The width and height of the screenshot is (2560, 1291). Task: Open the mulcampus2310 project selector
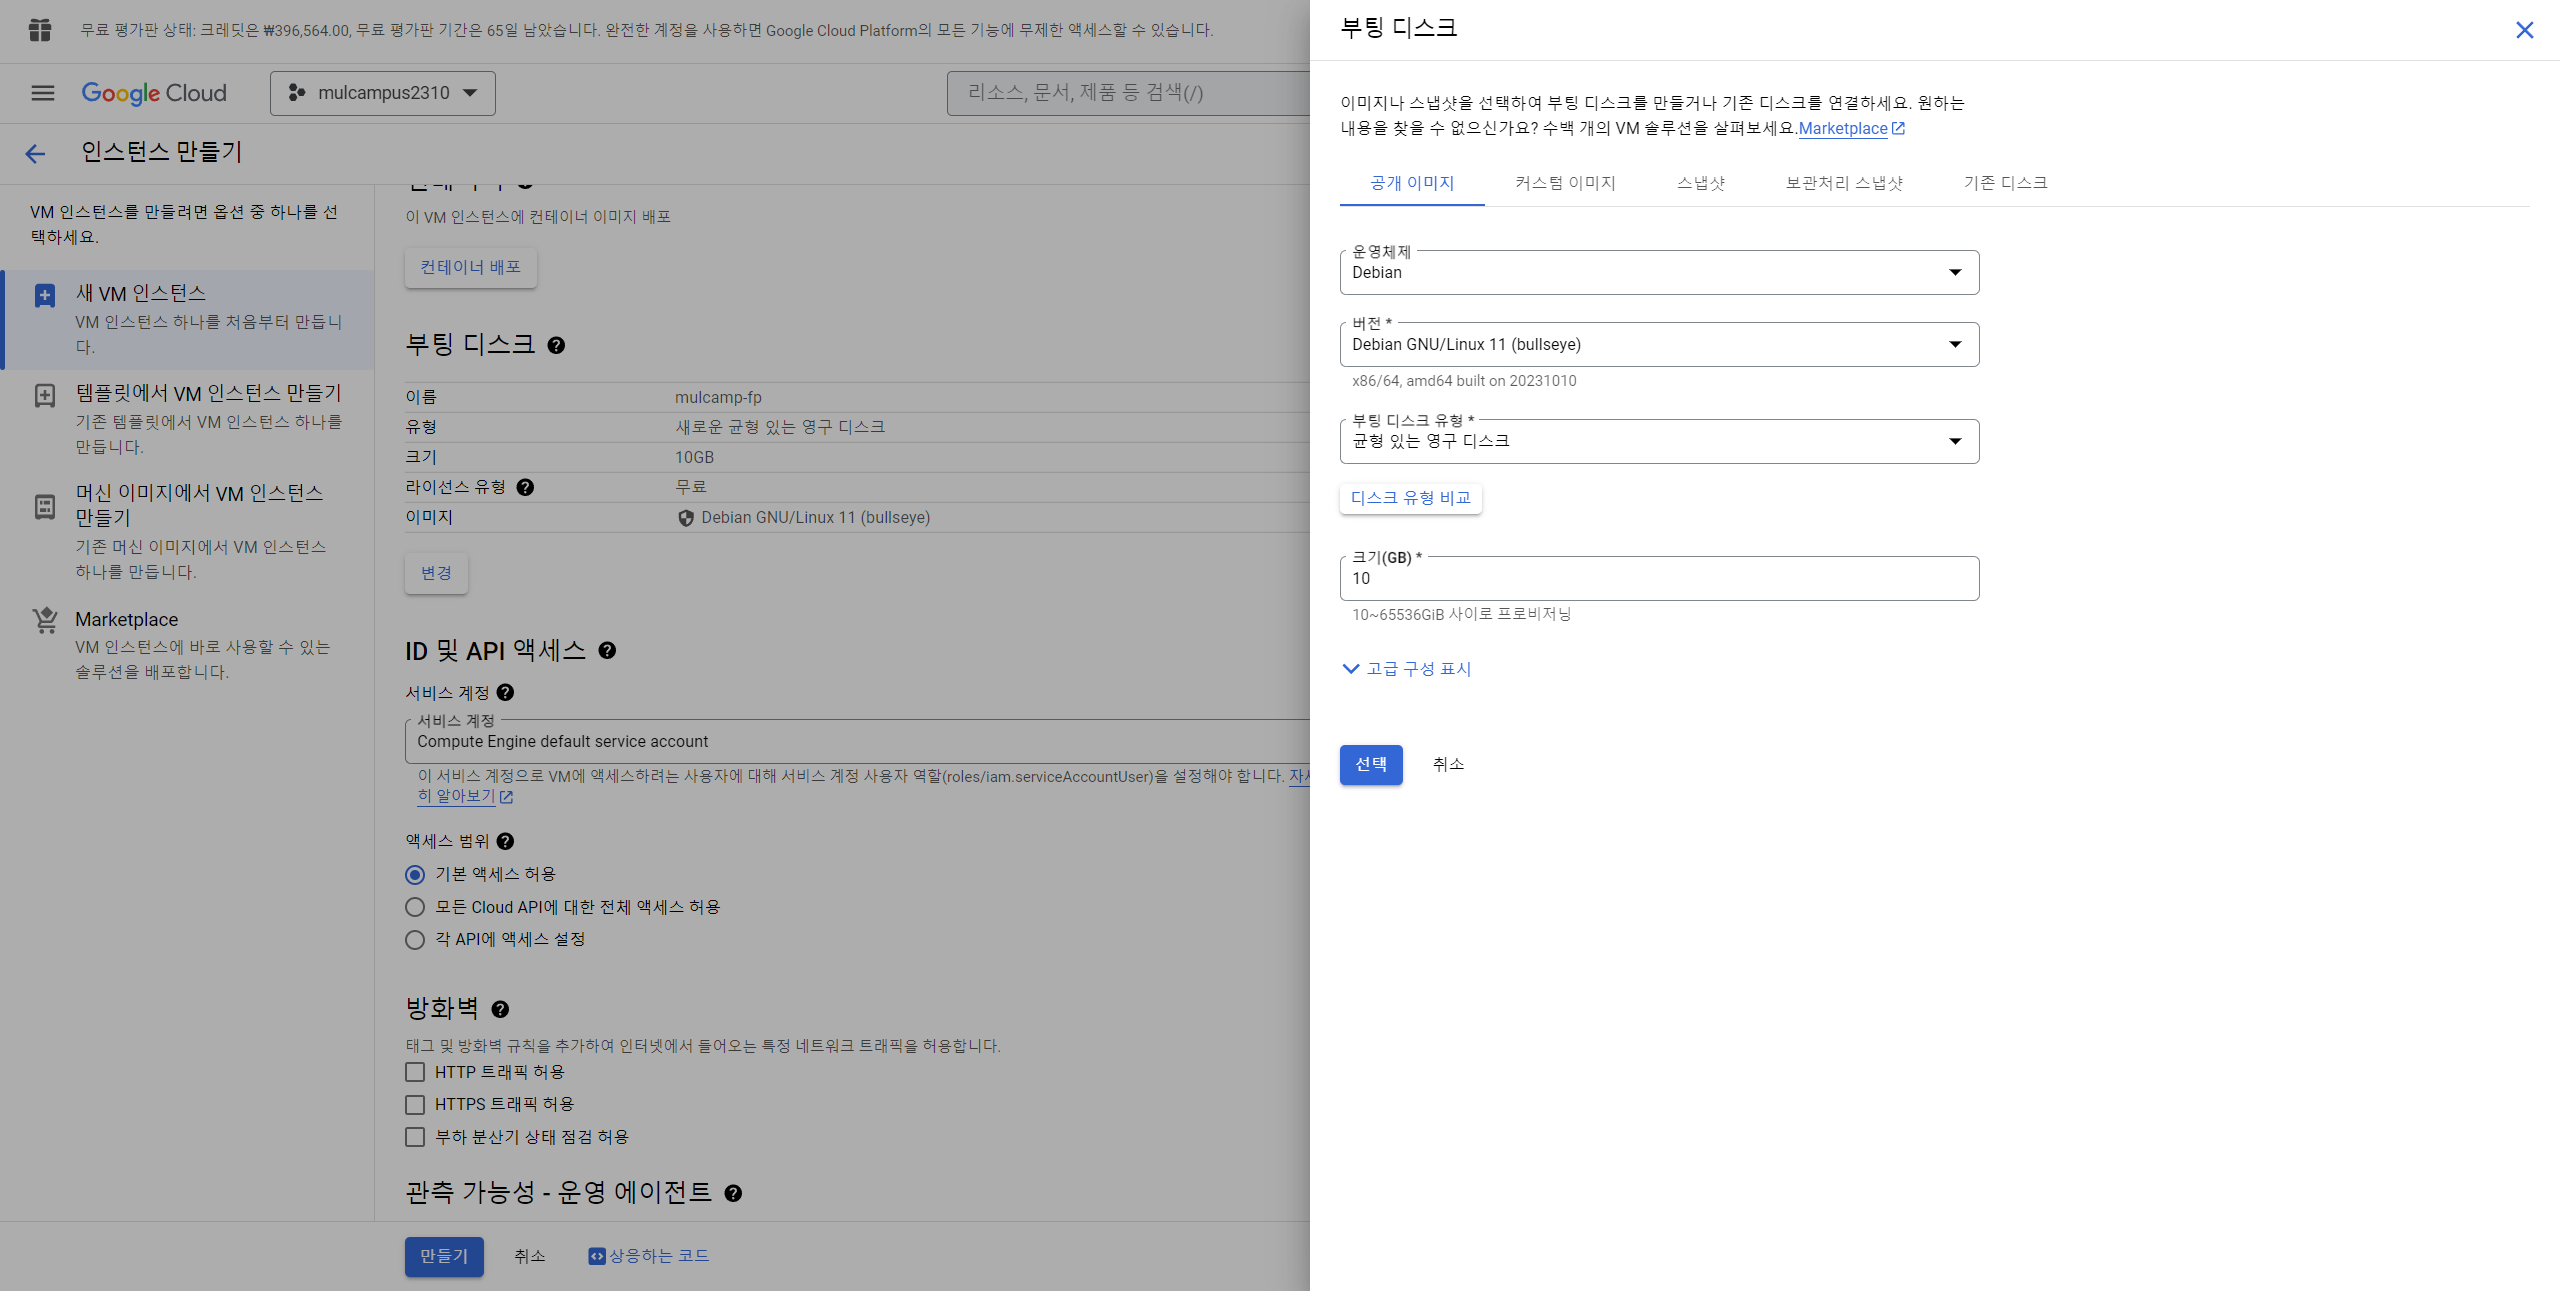pos(382,93)
